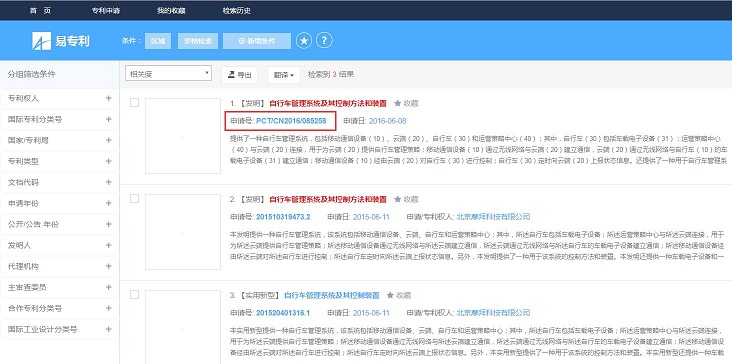Go to 首页 in top navigation

pyautogui.click(x=40, y=11)
